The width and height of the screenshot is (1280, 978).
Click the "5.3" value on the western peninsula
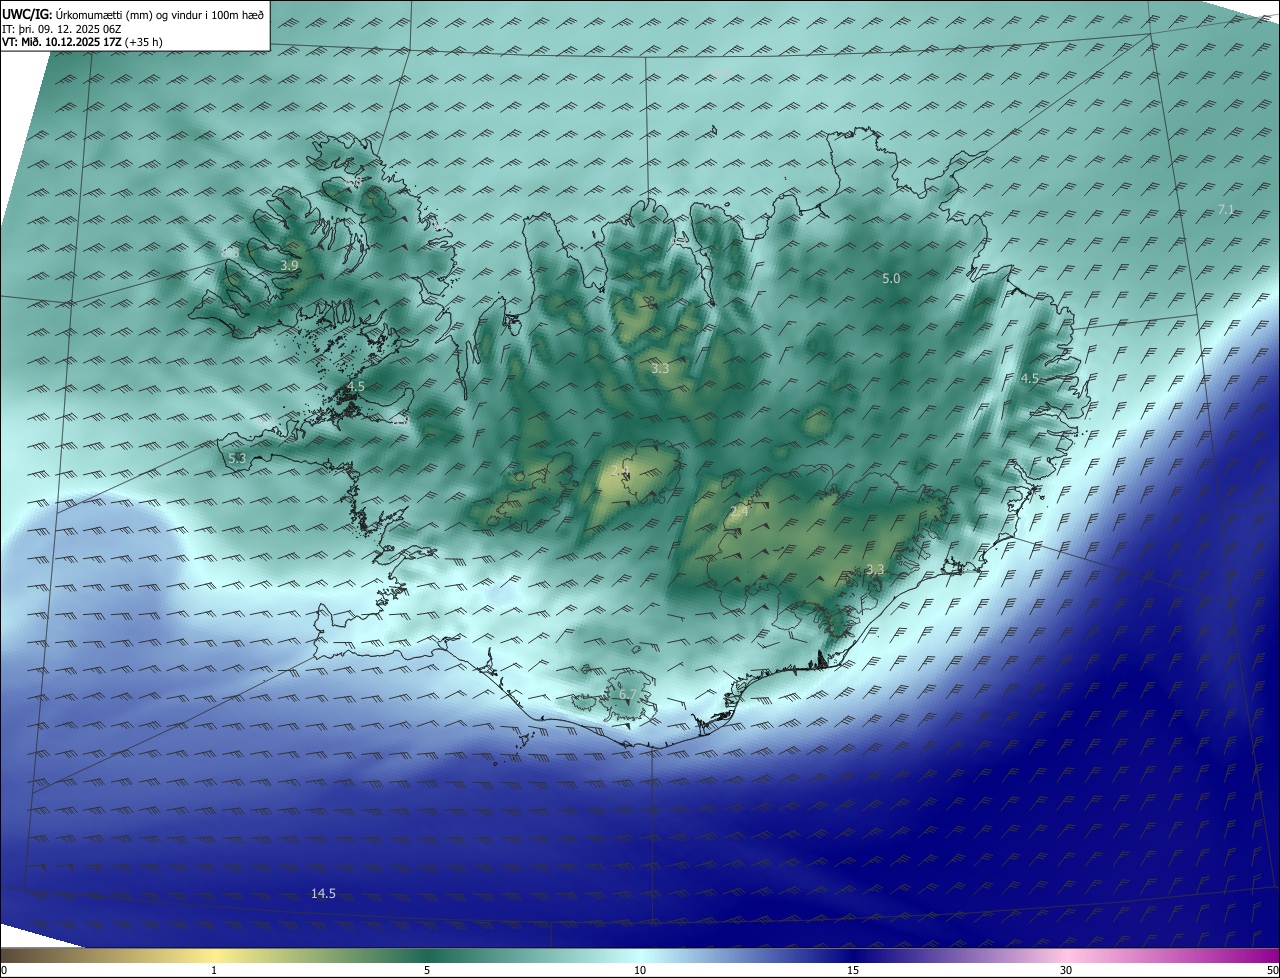[x=237, y=458]
